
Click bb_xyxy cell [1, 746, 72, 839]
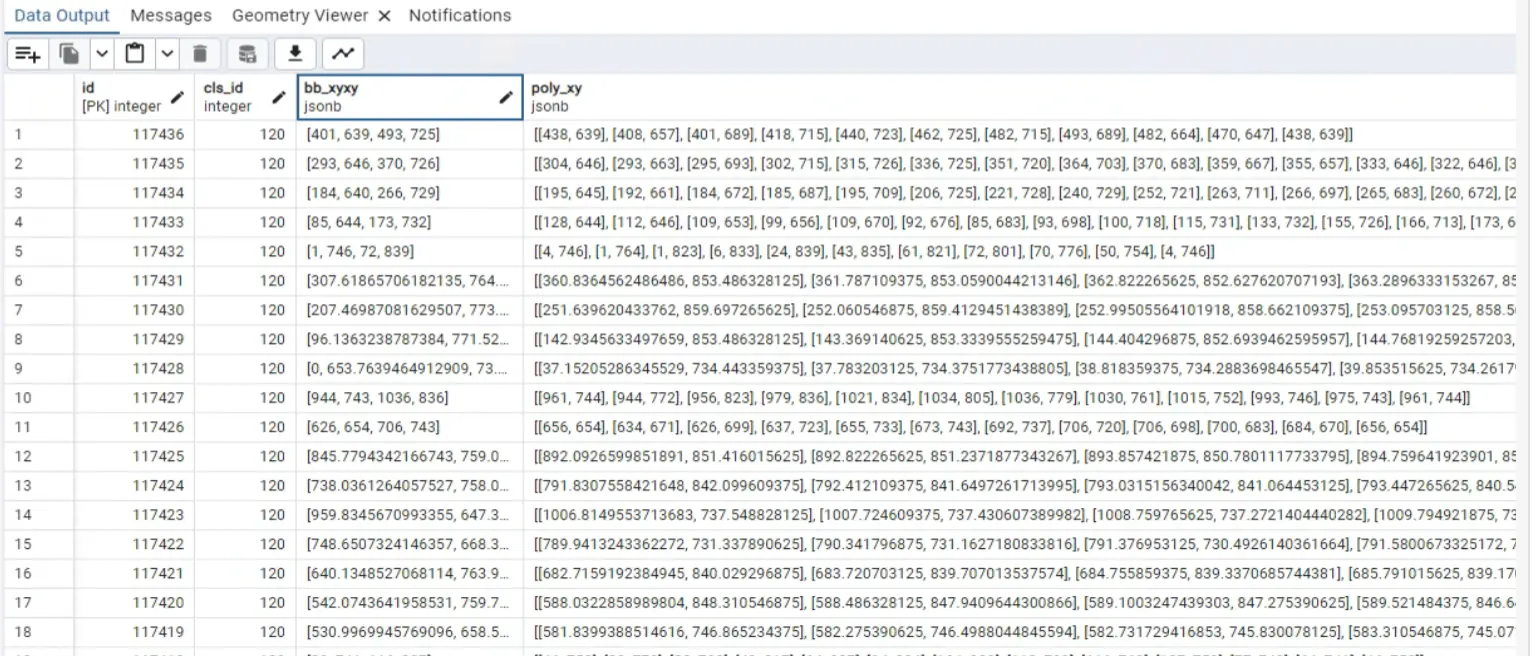[x=410, y=251]
